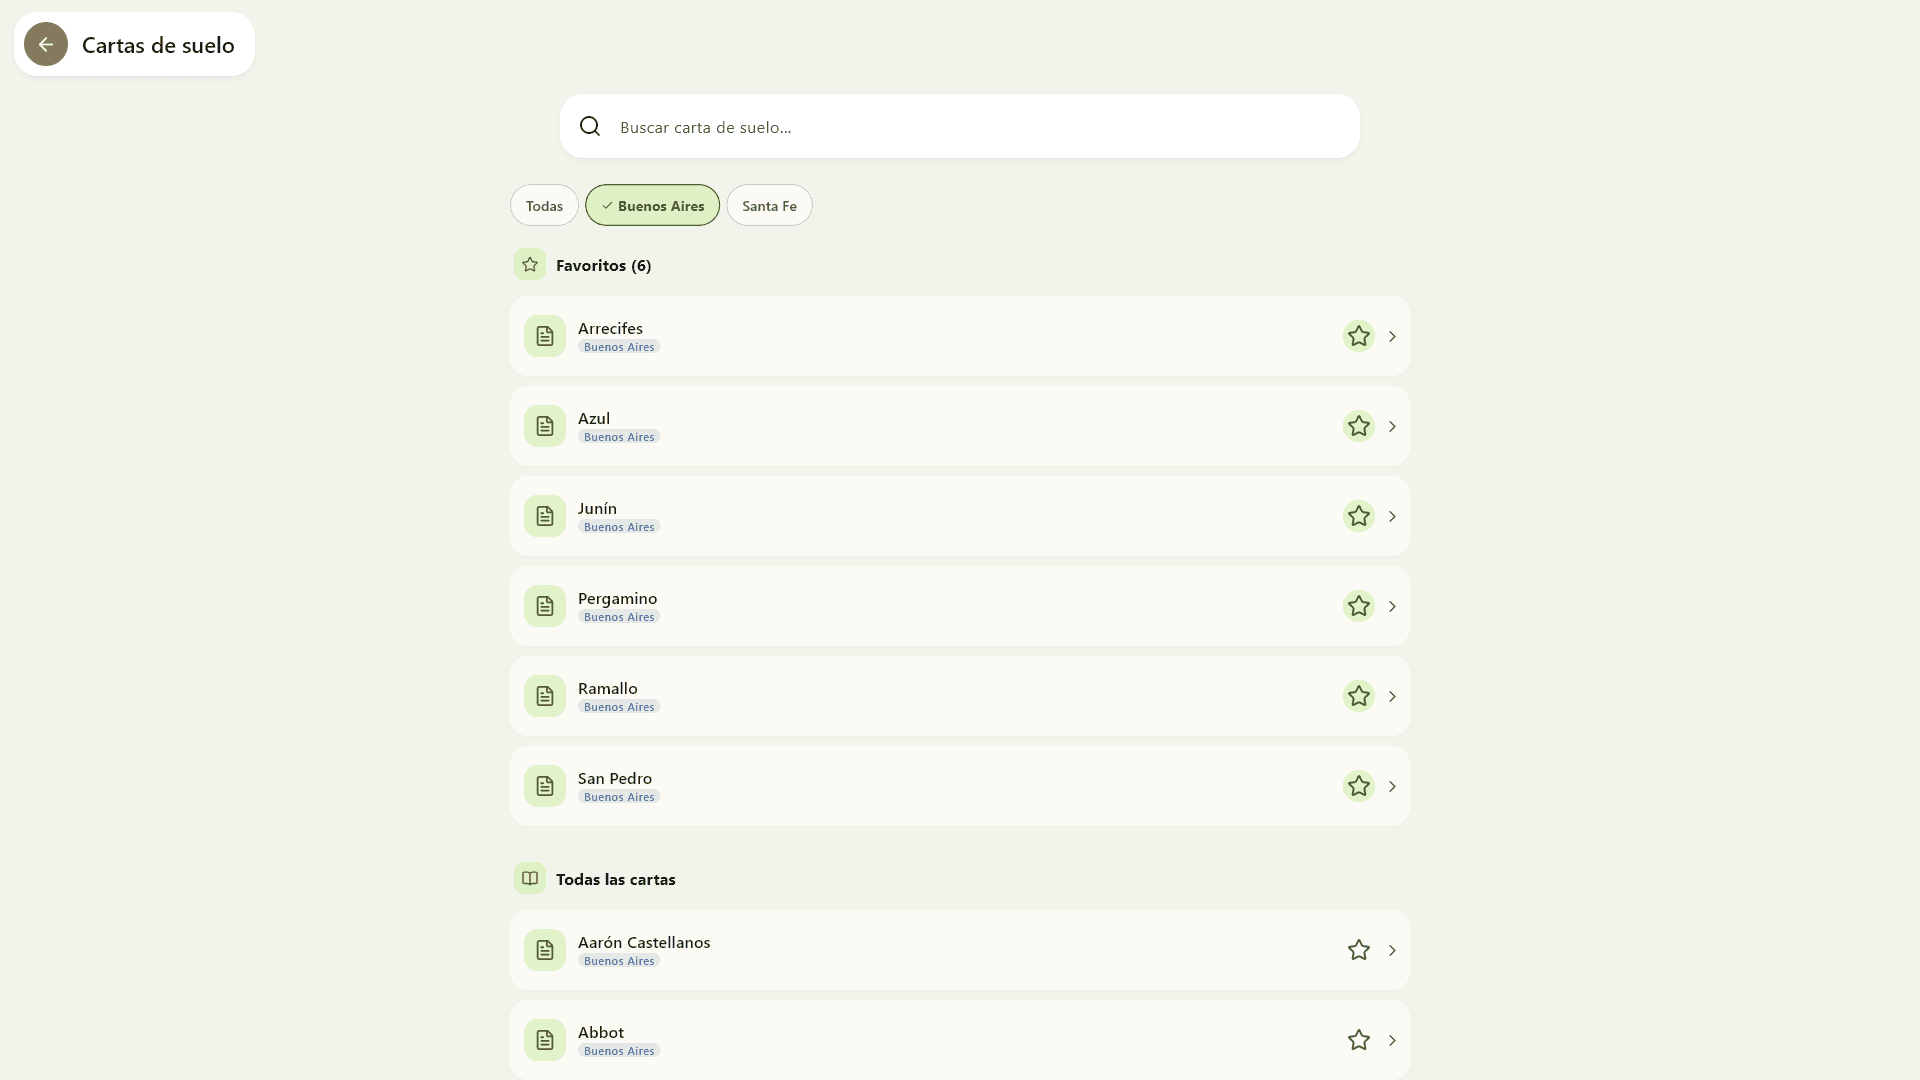Toggle the Ramallo favorite star

(x=1359, y=696)
